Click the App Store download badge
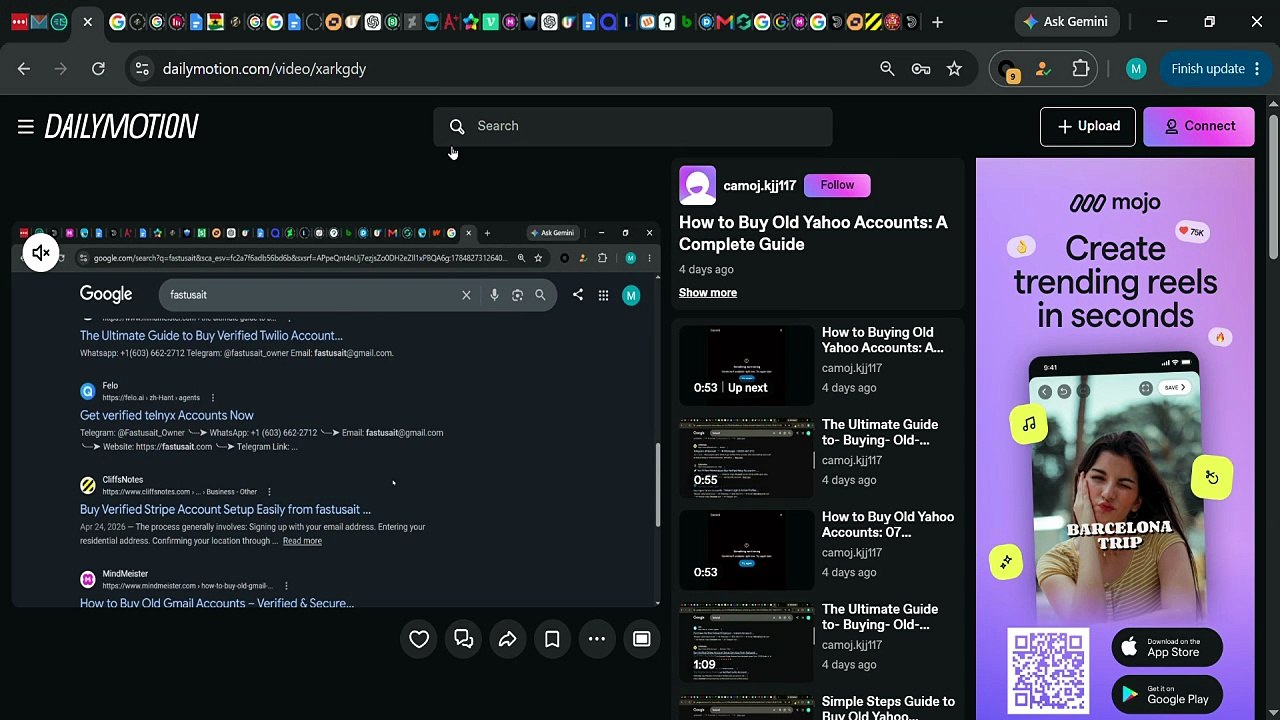 (x=1167, y=648)
